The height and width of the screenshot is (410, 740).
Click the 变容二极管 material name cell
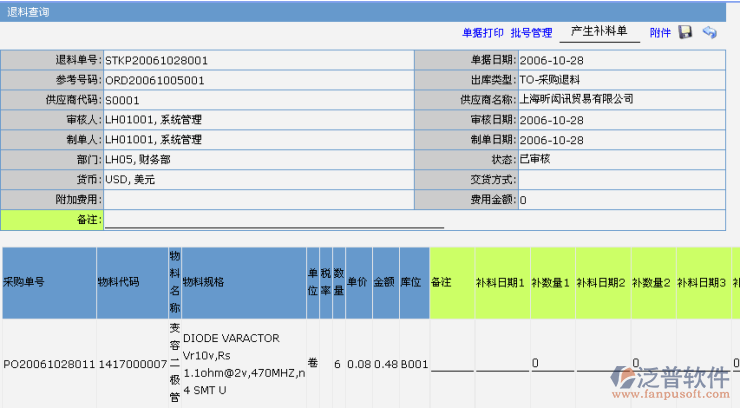click(x=175, y=363)
